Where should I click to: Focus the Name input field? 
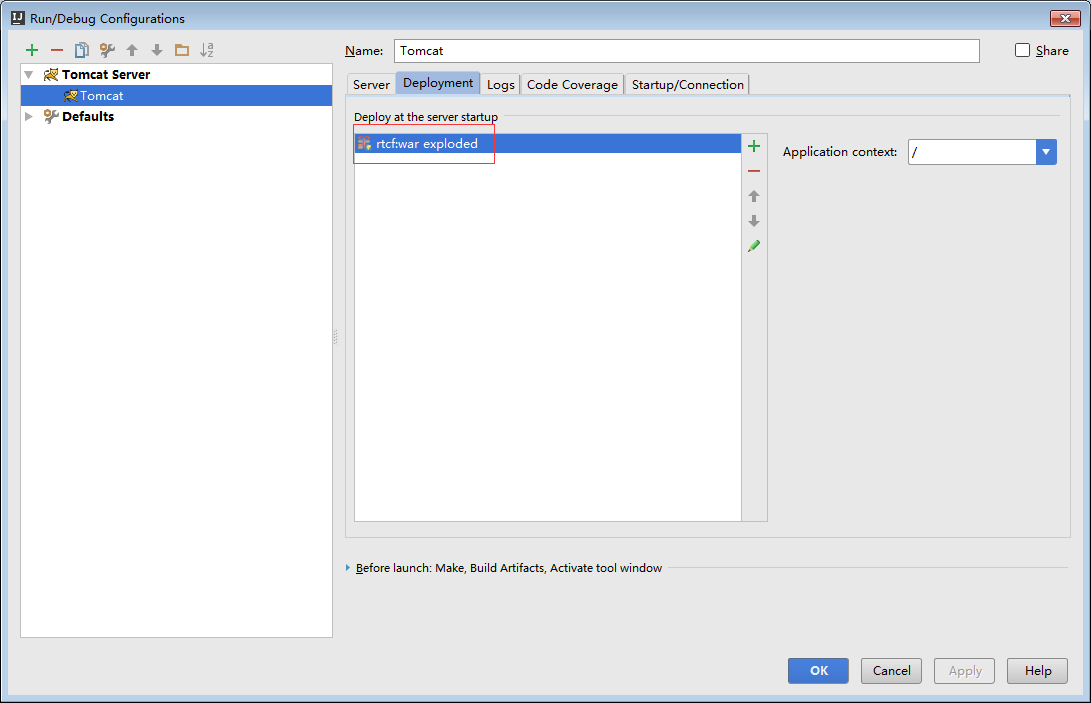(687, 51)
